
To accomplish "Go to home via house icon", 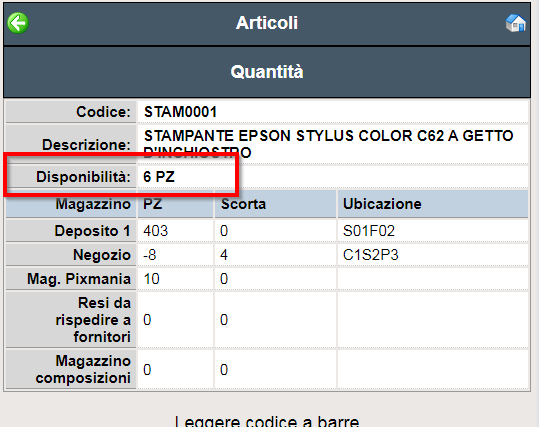I will pyautogui.click(x=516, y=23).
